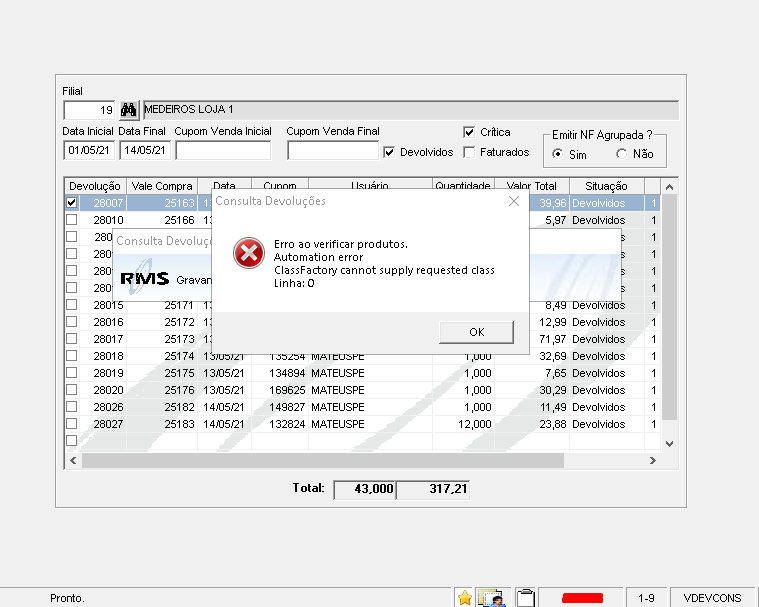Check the row 28017 checkbox

[x=72, y=339]
